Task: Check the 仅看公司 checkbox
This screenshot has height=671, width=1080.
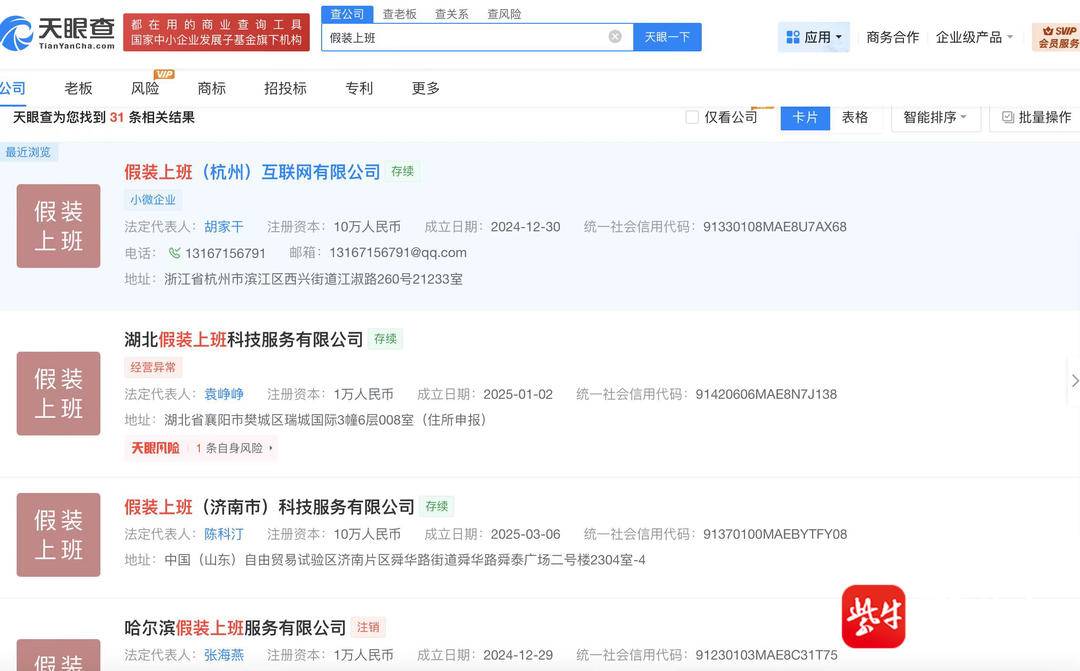Action: tap(692, 117)
